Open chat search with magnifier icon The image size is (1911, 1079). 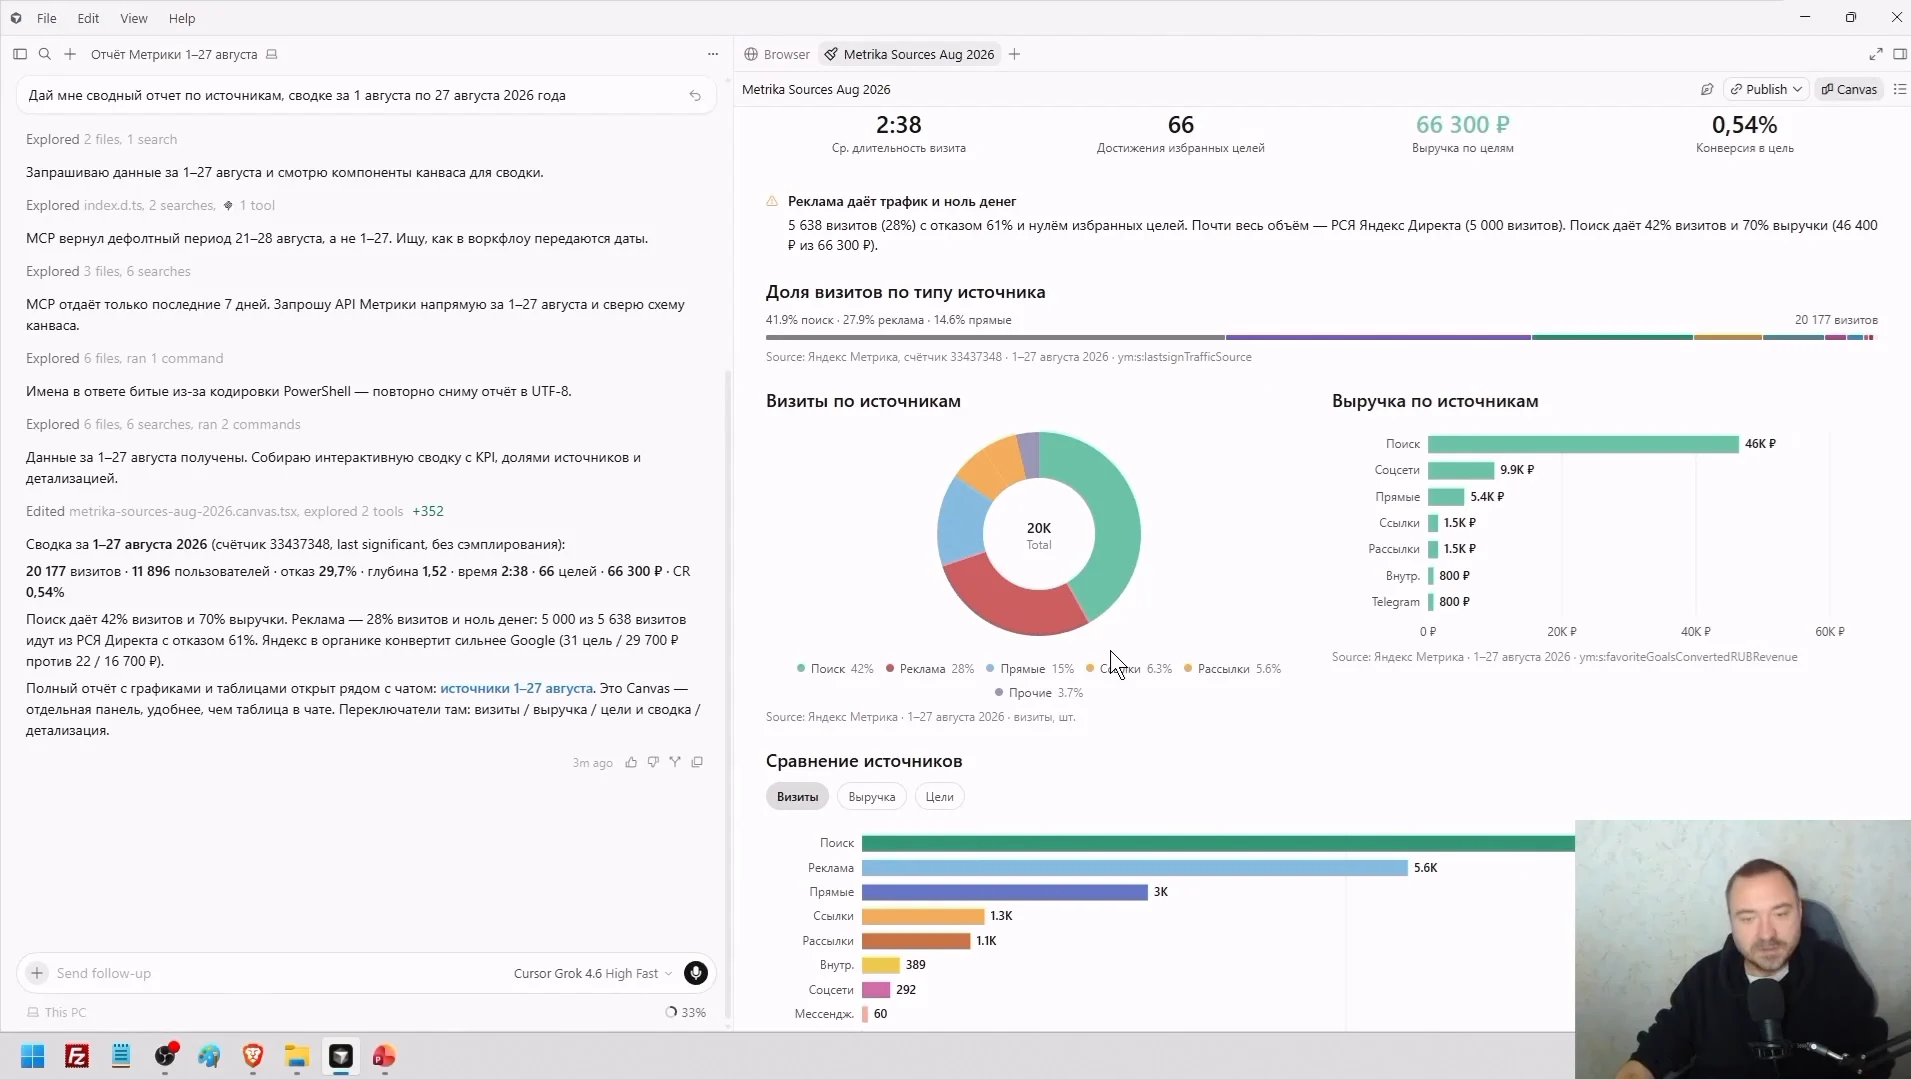coord(45,54)
